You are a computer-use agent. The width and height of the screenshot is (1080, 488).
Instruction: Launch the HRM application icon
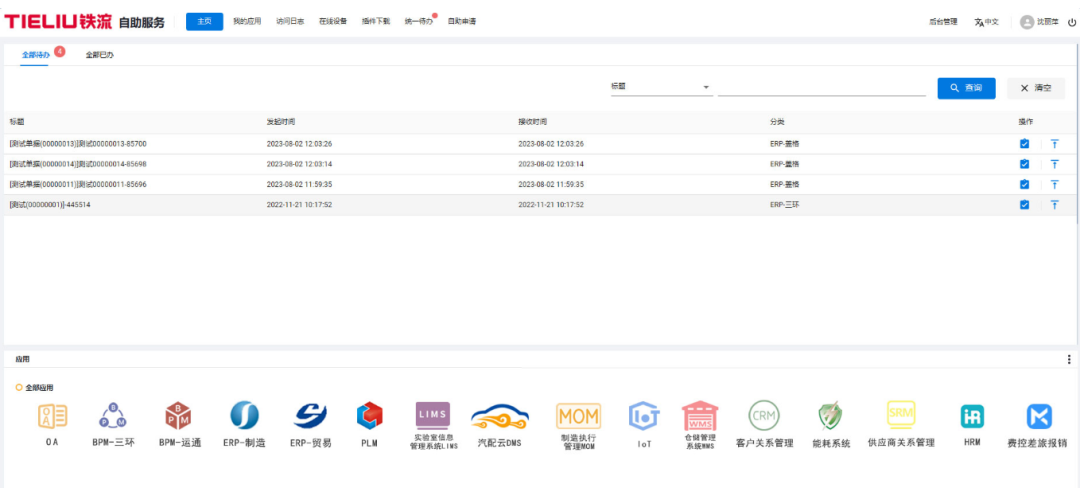click(x=972, y=416)
